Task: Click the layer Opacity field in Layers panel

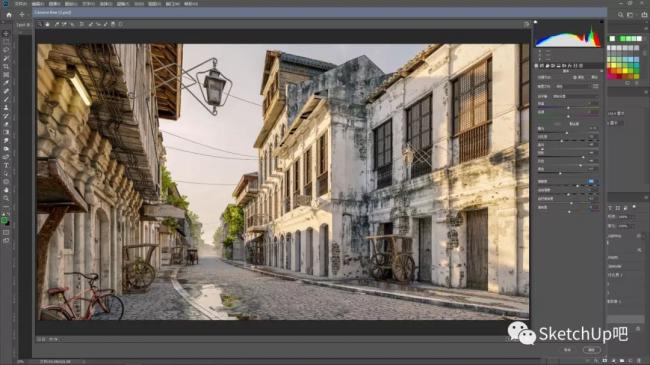Action: tap(624, 217)
